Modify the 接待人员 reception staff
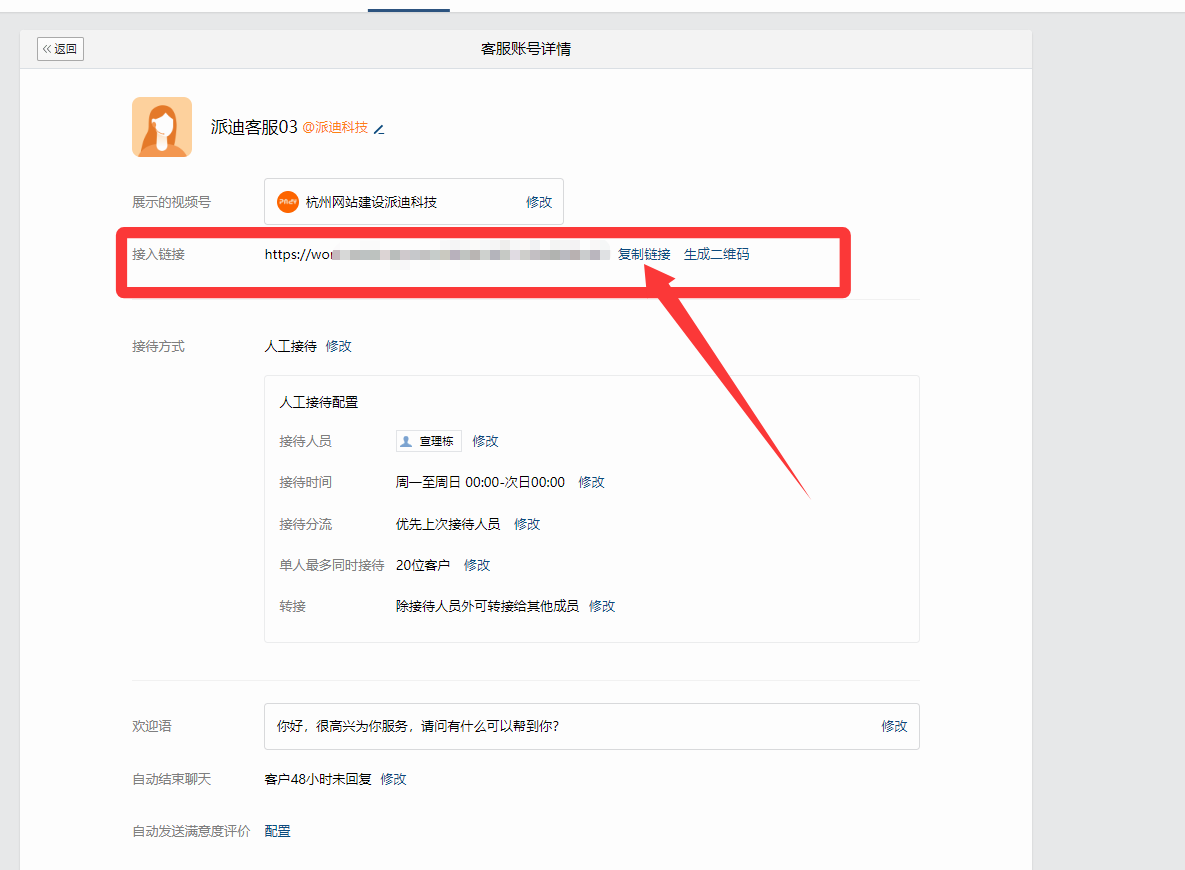1185x870 pixels. pos(485,441)
